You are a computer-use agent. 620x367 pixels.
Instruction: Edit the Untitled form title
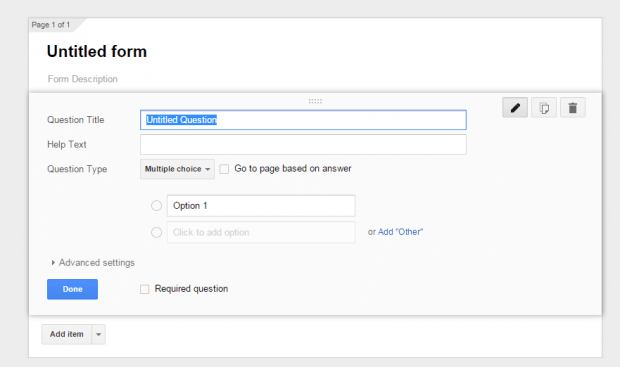[x=97, y=51]
